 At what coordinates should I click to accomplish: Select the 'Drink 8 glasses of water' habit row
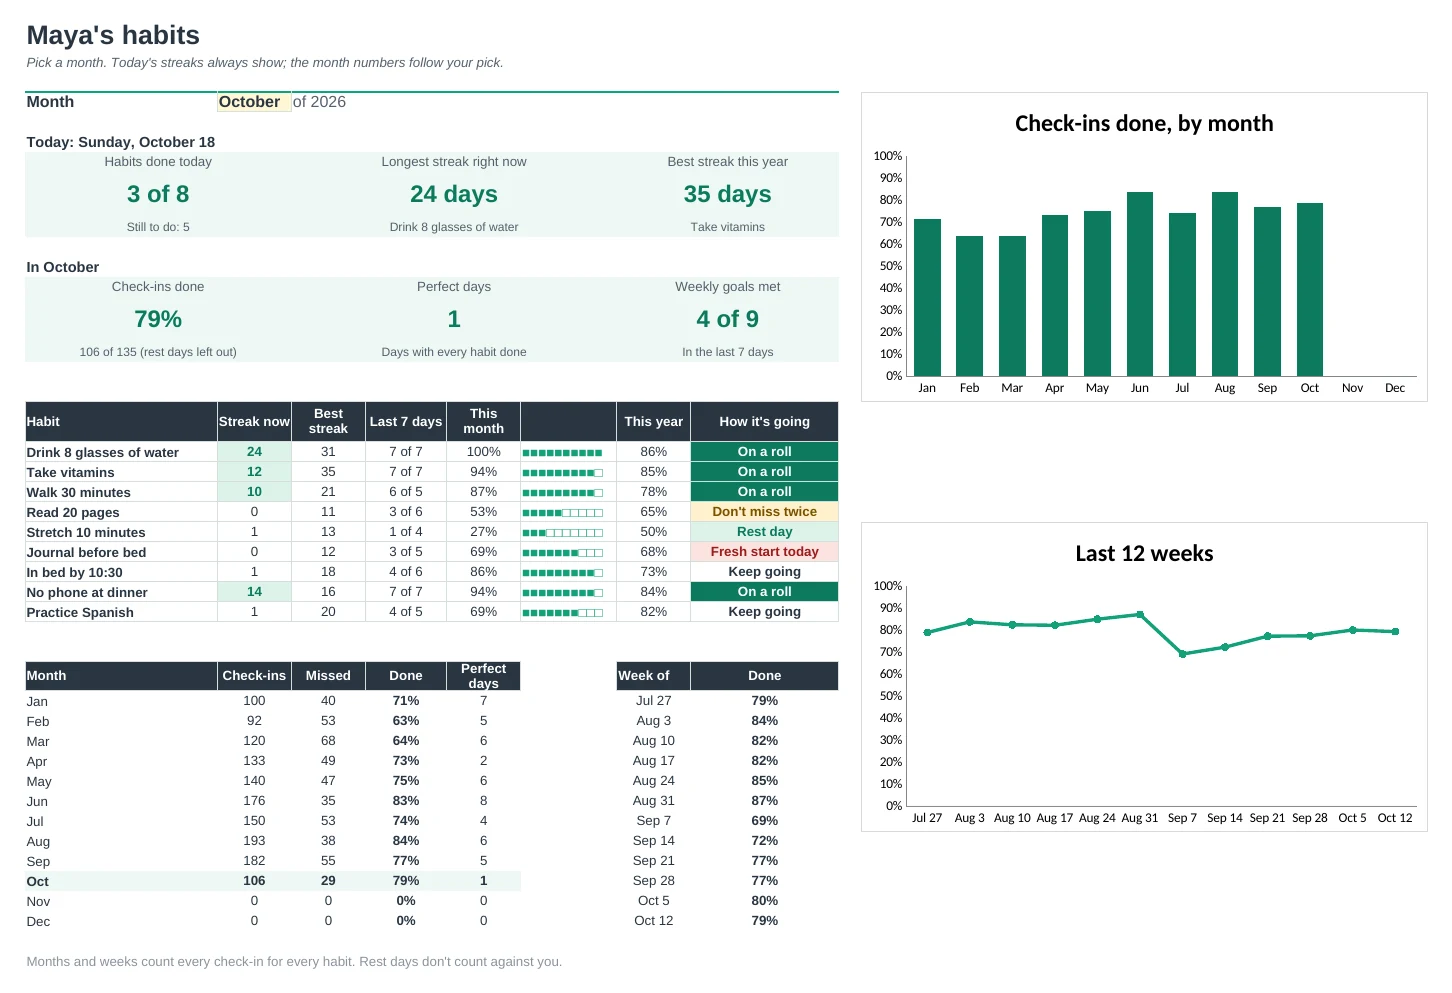tap(432, 452)
